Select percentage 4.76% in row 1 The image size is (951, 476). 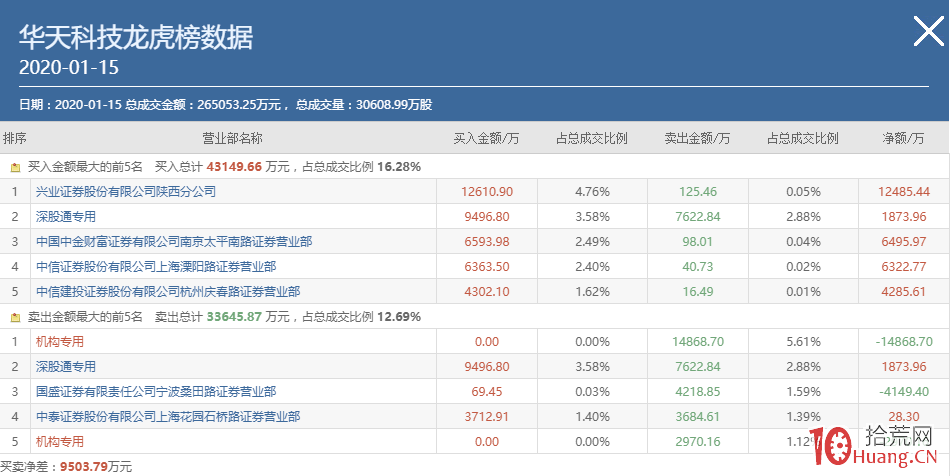593,192
